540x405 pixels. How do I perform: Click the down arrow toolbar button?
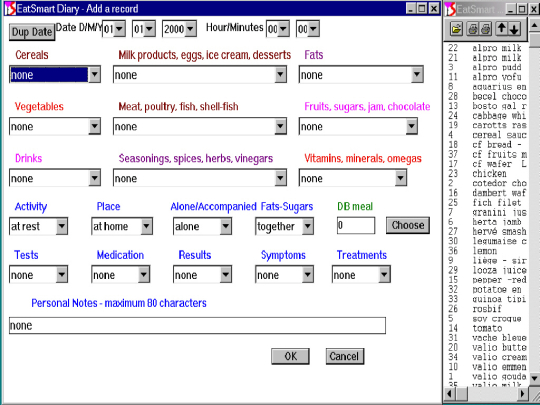(514, 29)
